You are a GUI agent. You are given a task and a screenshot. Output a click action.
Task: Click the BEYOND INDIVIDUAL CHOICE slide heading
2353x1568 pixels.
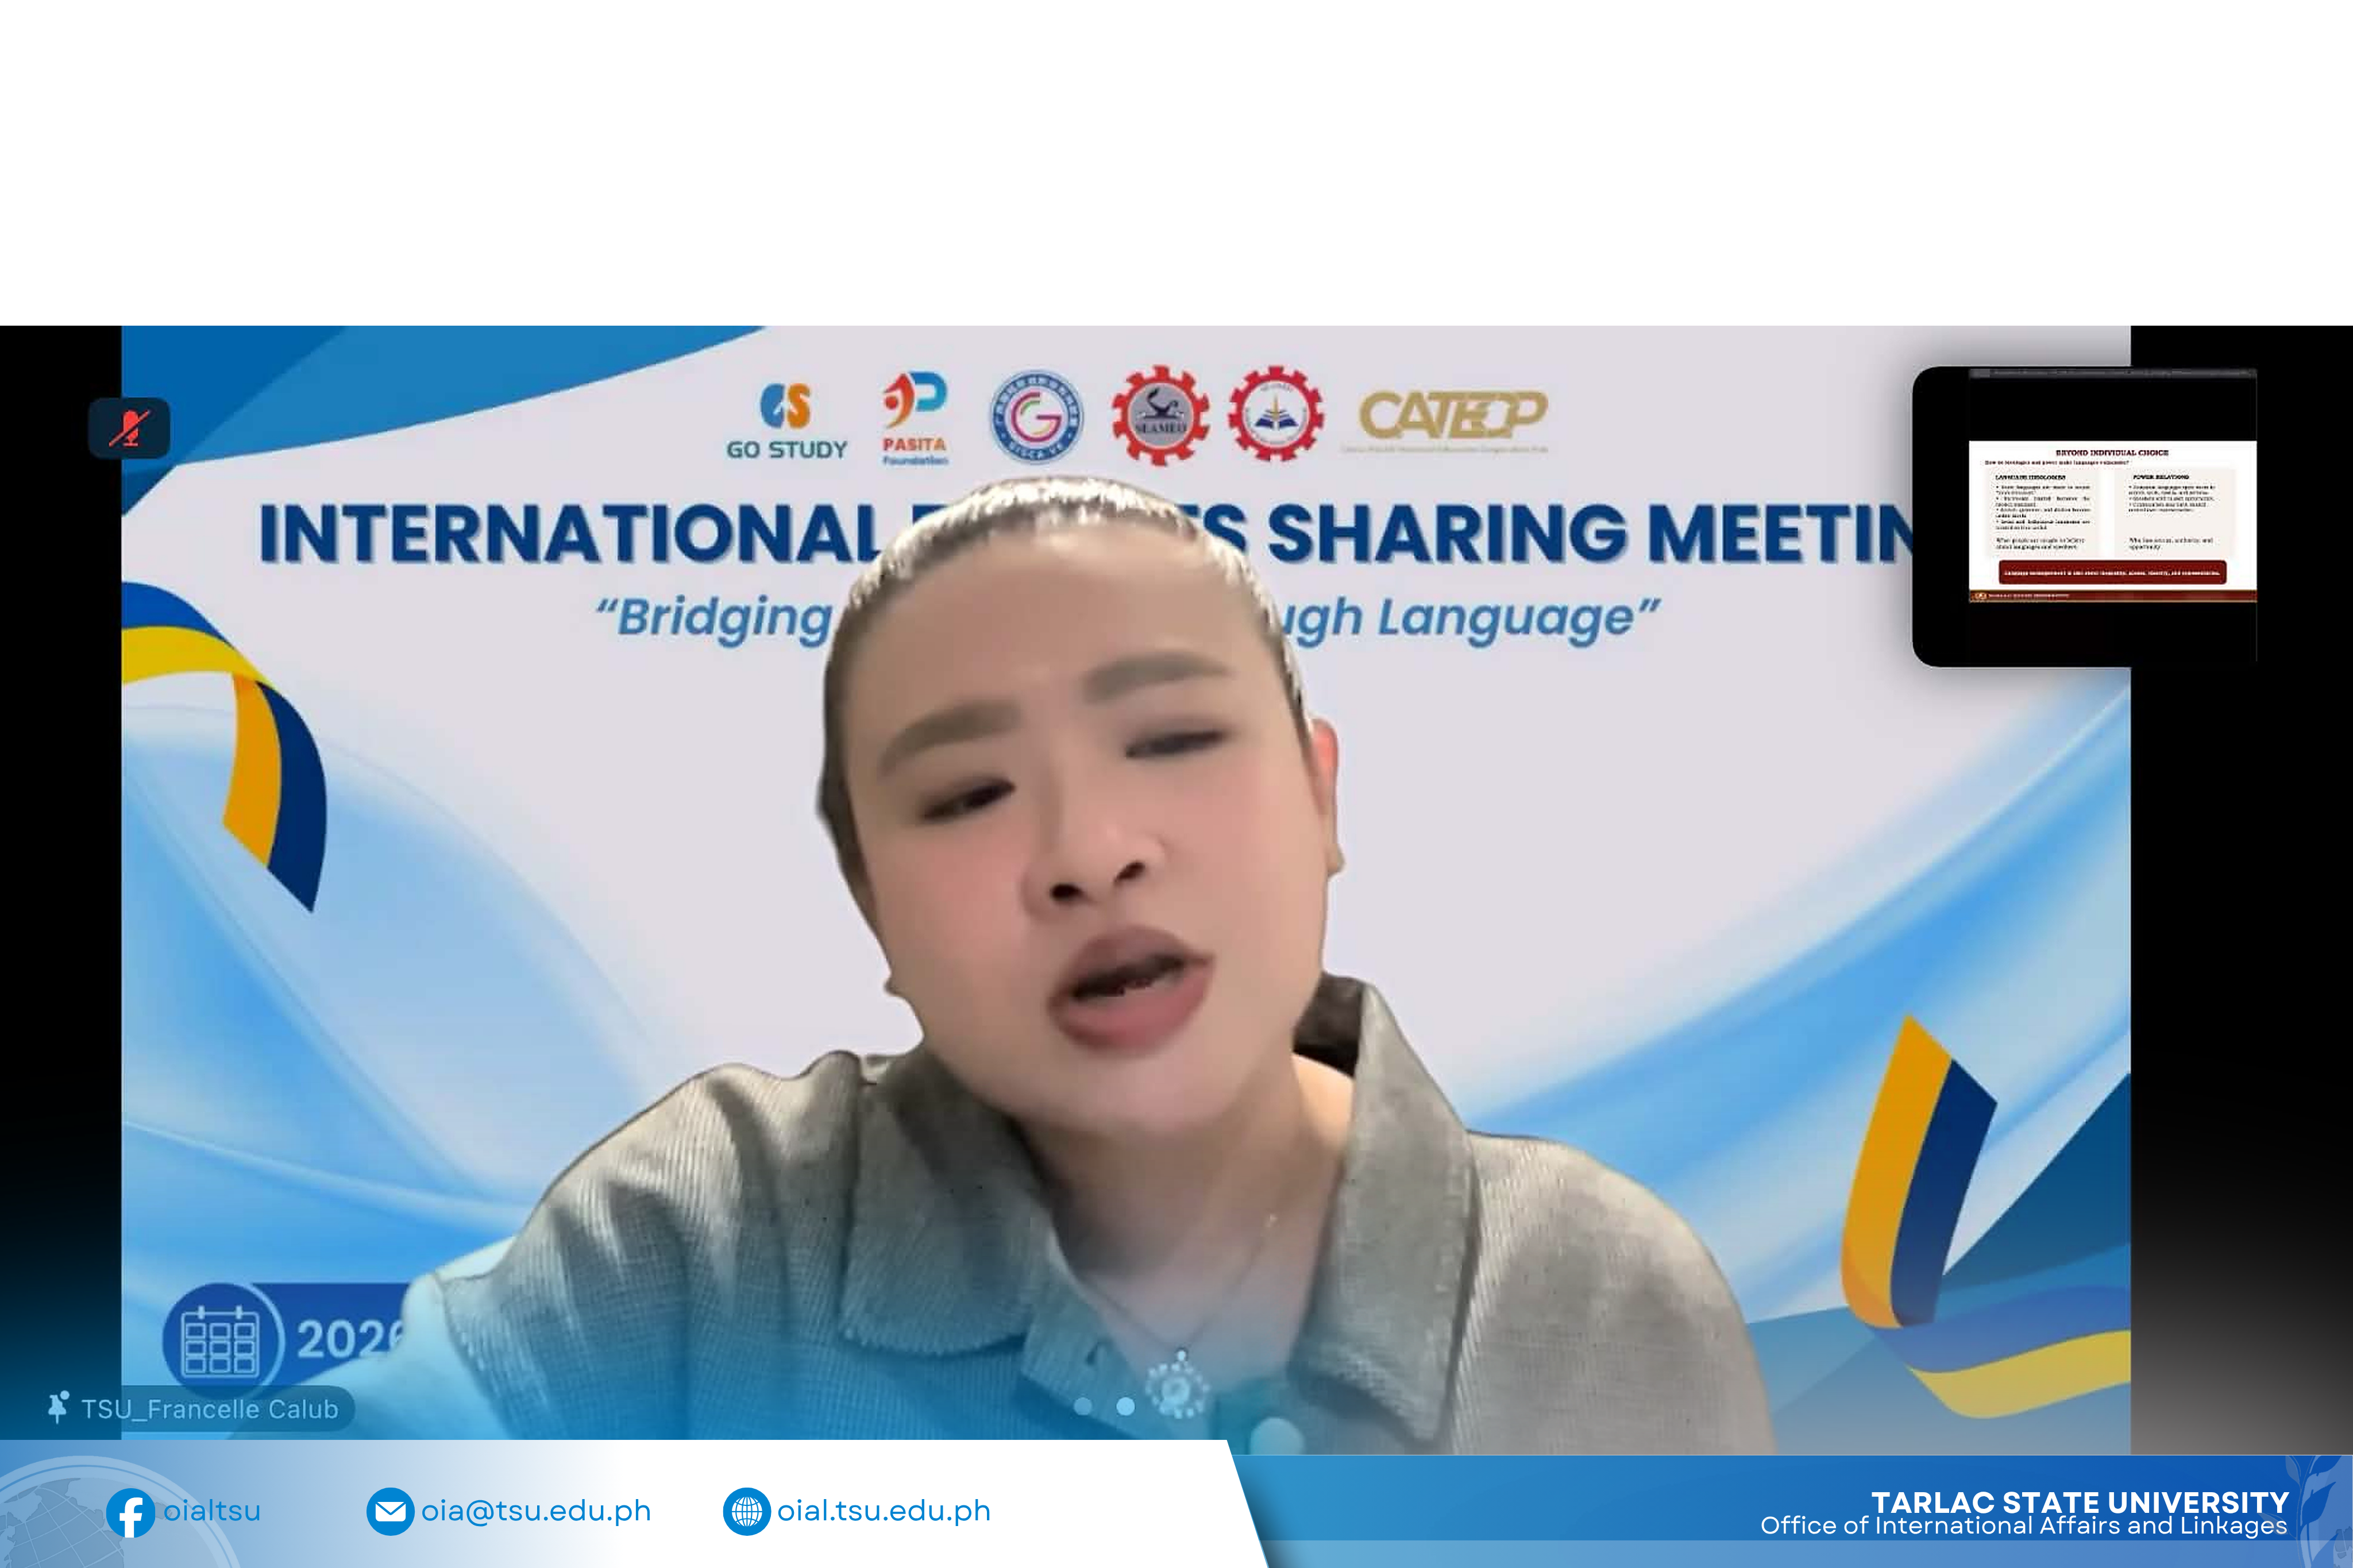pos(2112,453)
